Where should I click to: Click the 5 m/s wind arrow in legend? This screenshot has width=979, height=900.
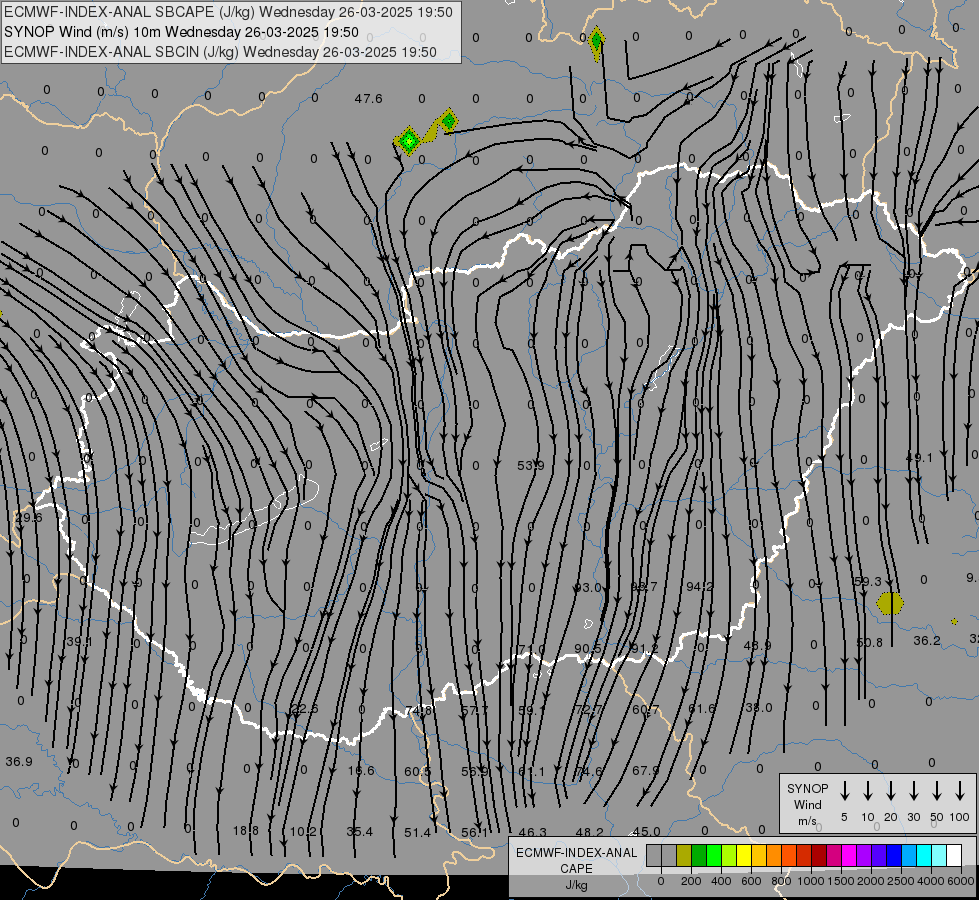[844, 791]
